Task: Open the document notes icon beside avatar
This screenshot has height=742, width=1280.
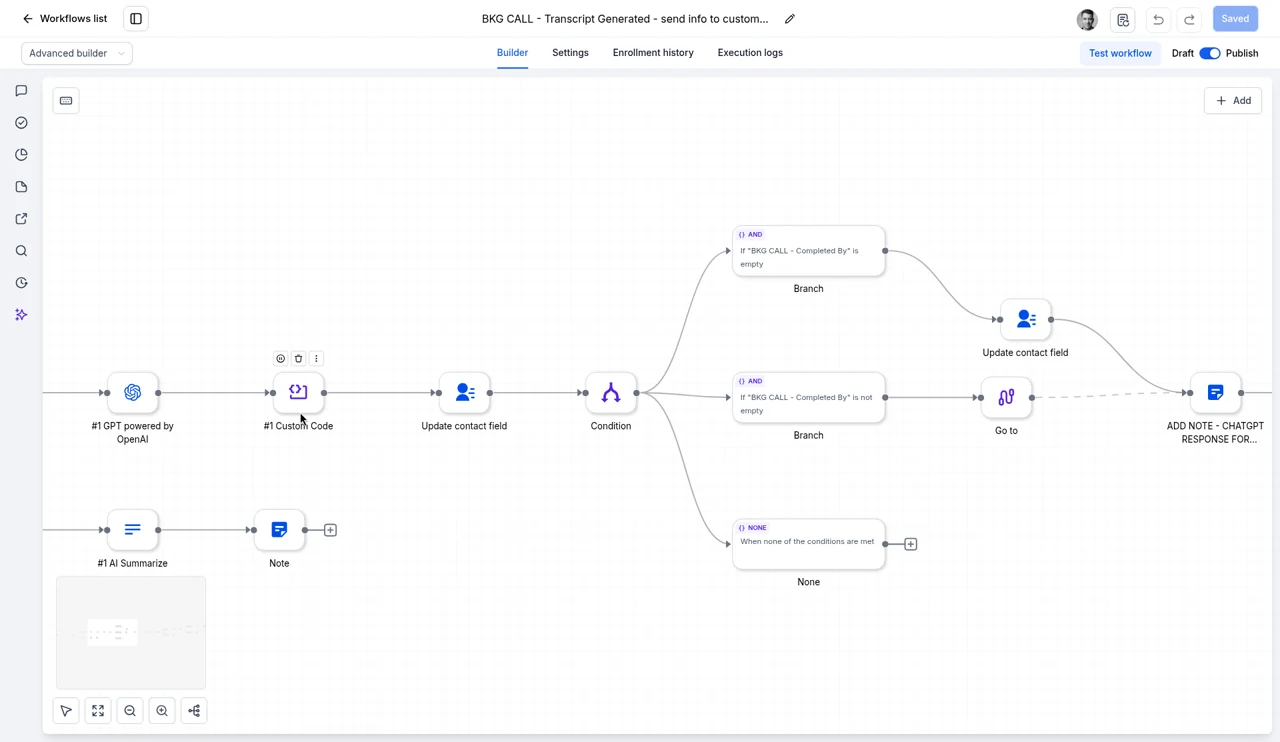Action: pos(1123,19)
